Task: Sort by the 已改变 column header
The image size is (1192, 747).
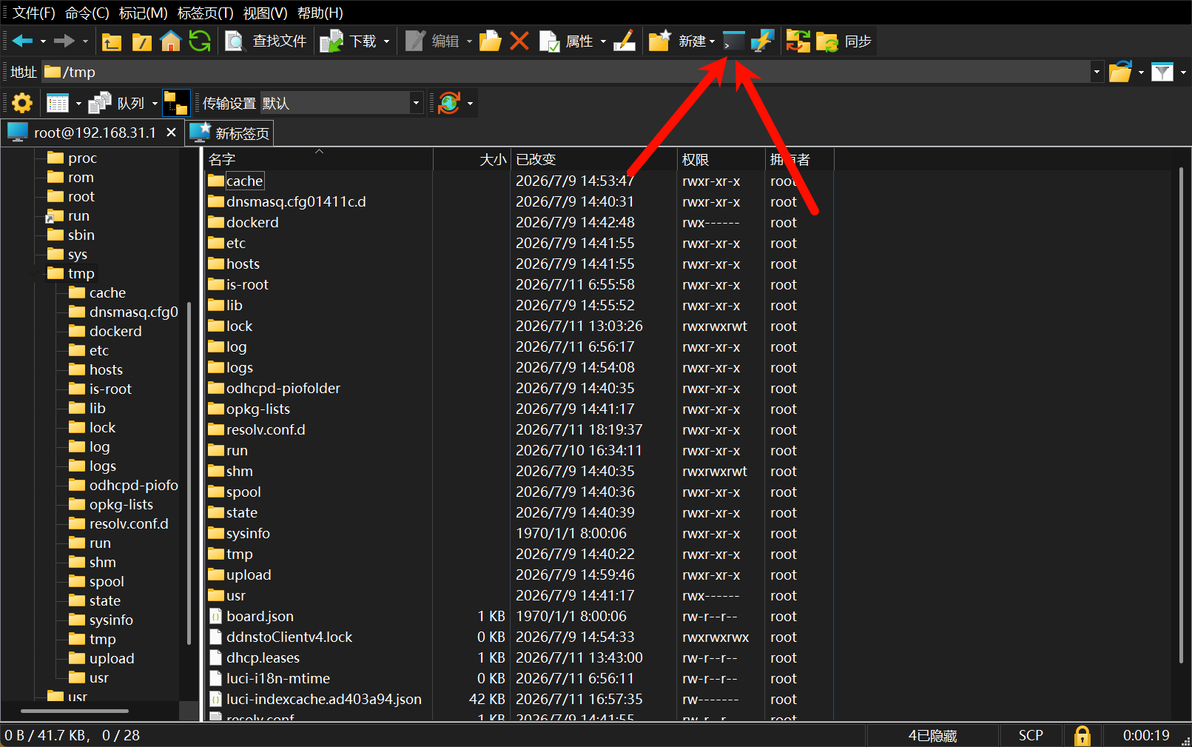Action: (x=594, y=160)
